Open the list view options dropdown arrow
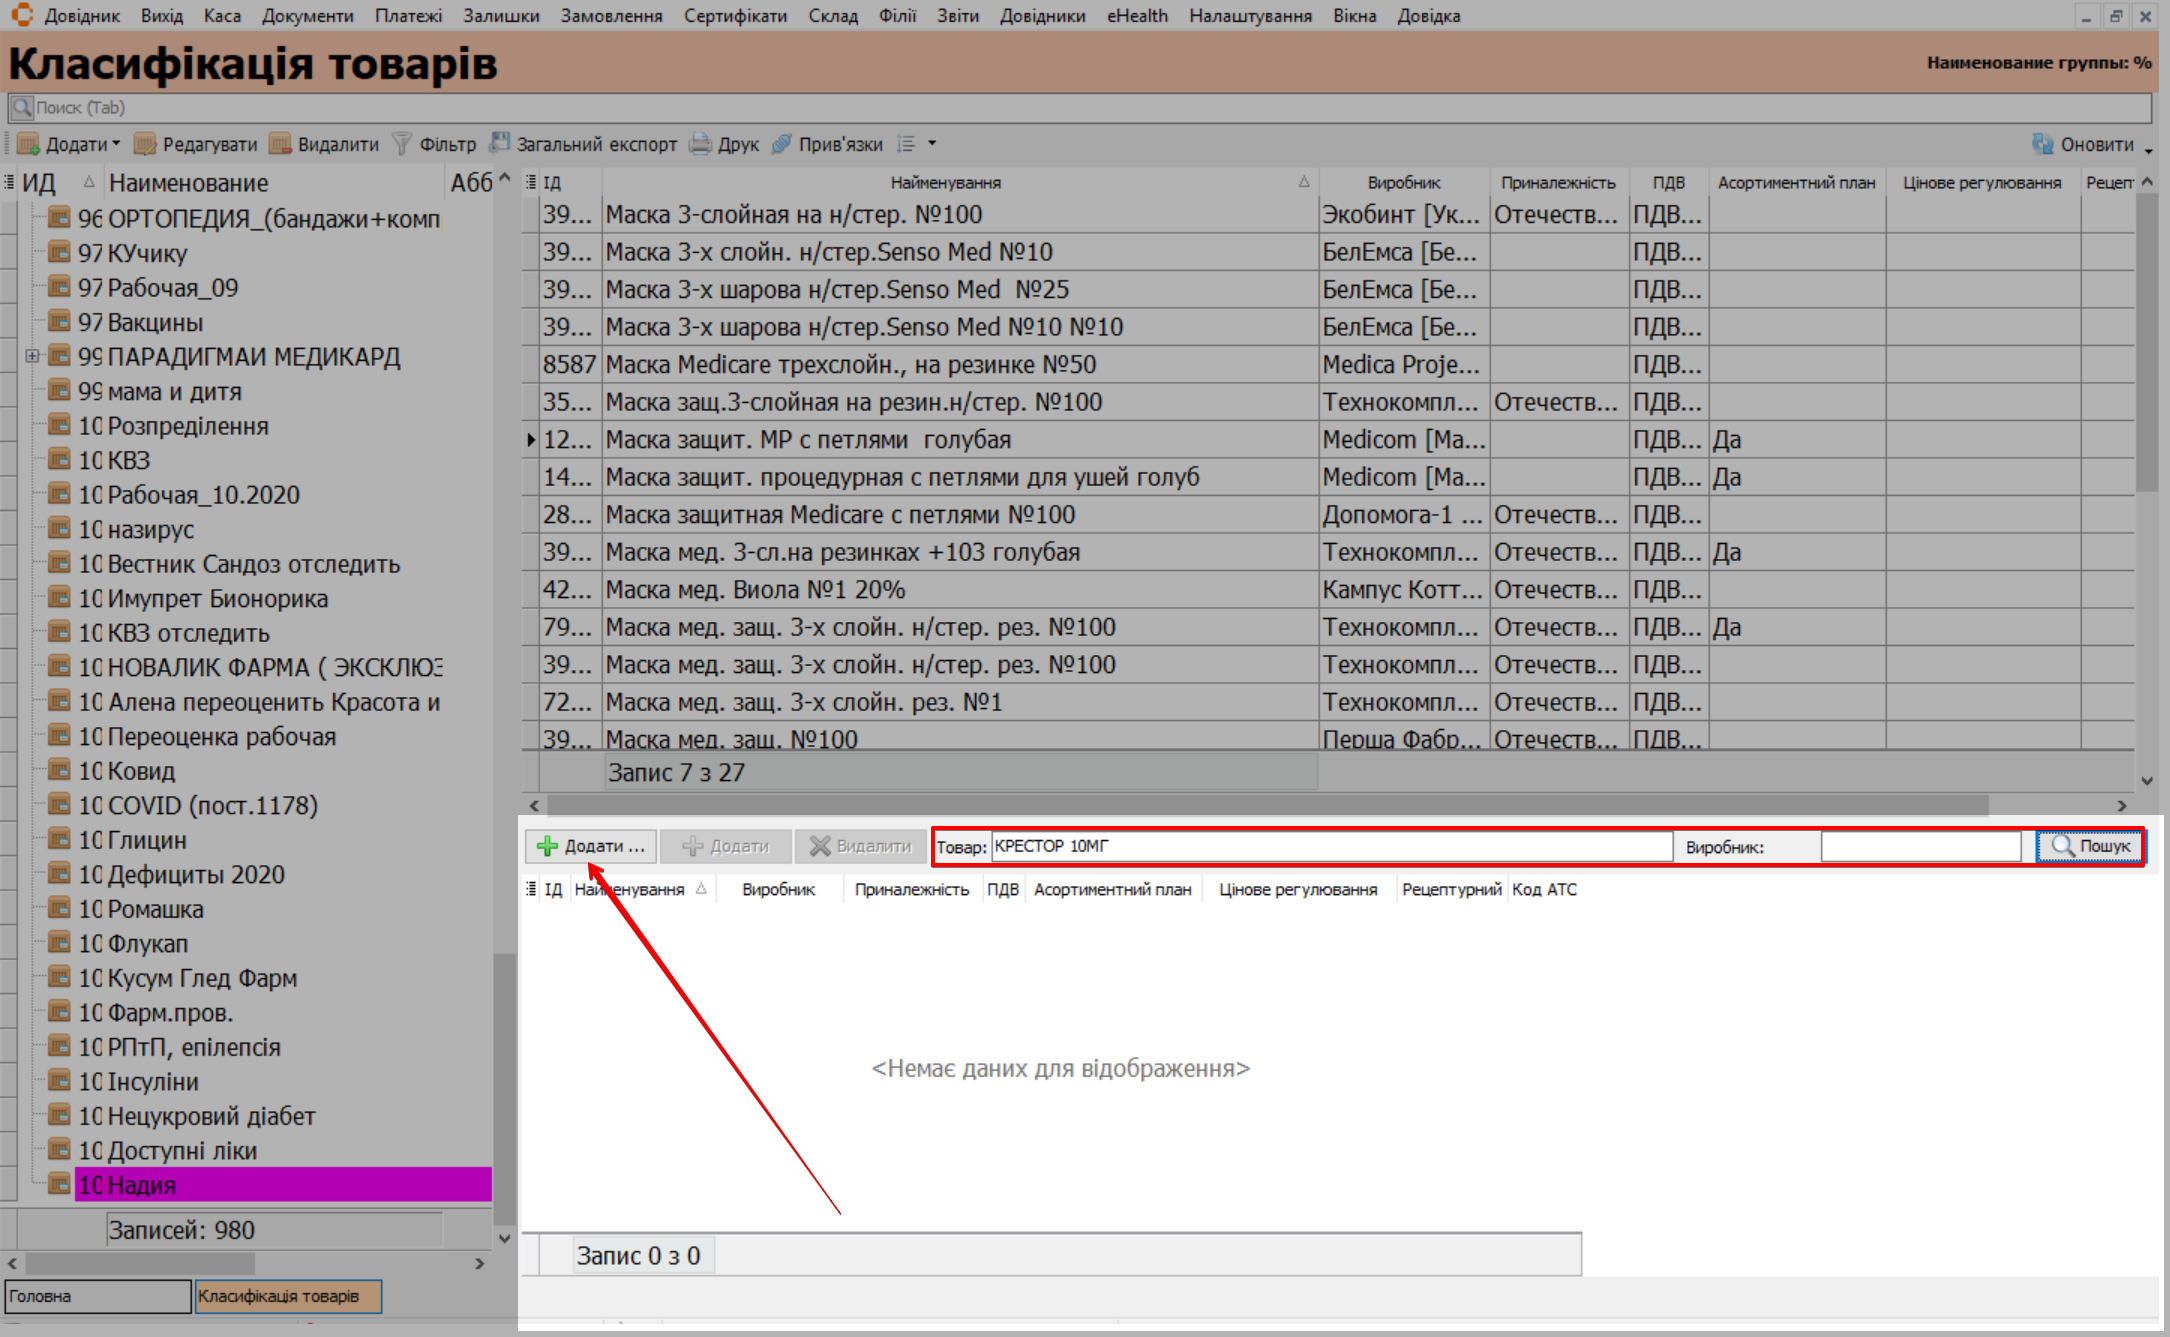2170x1337 pixels. click(932, 144)
